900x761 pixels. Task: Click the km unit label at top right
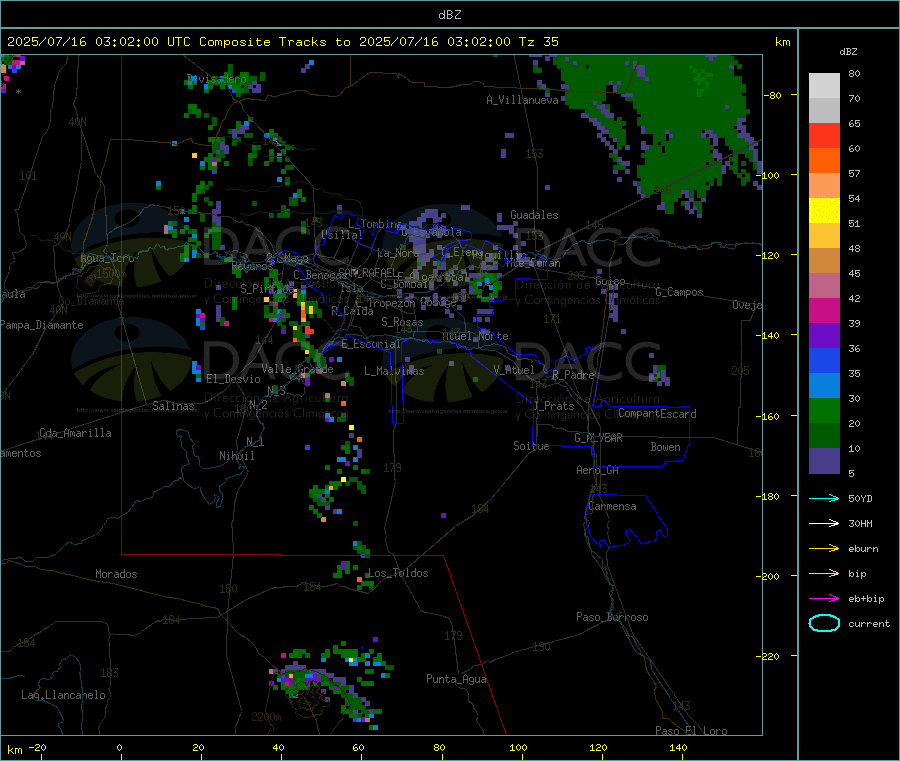pos(782,42)
